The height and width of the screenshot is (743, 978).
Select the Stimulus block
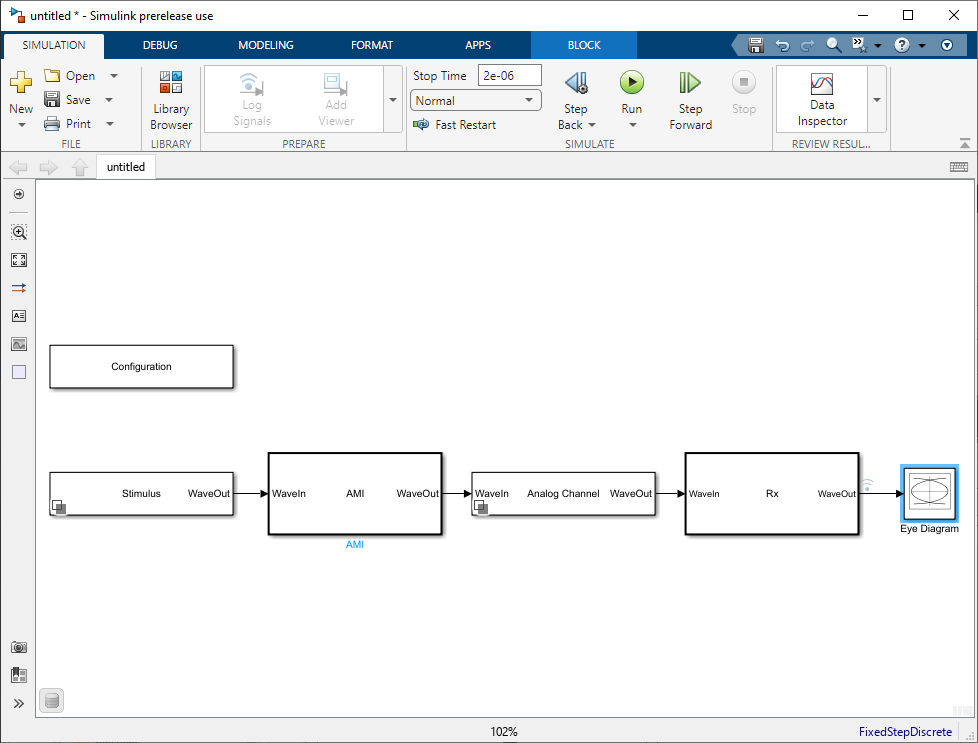pos(142,493)
